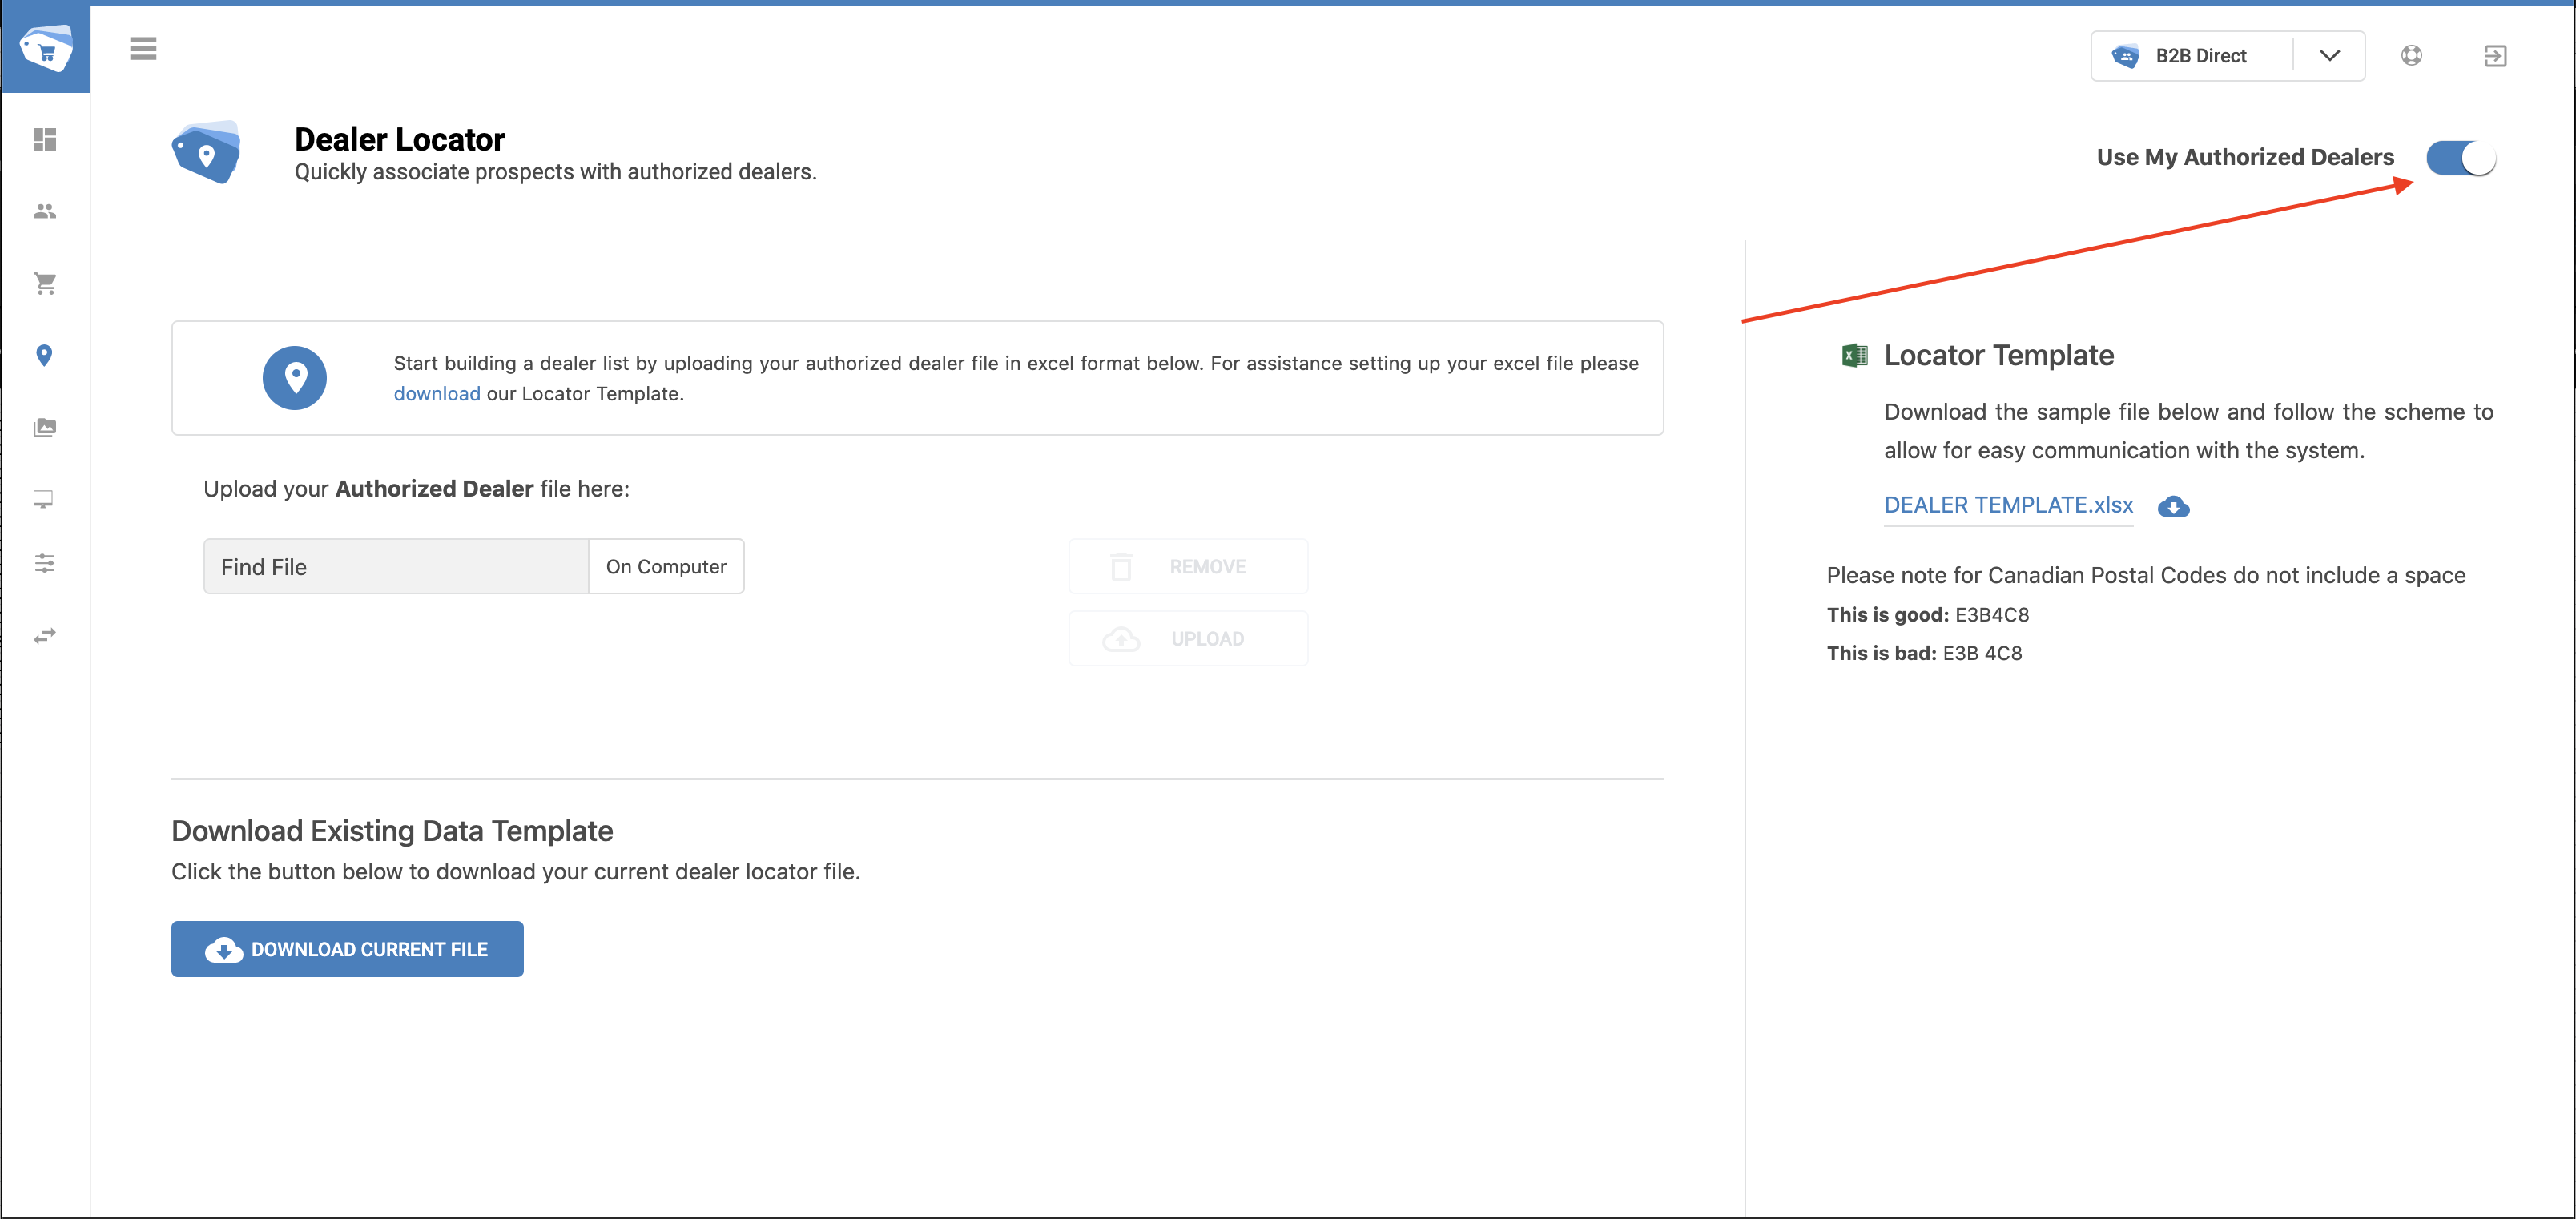Click the dropdown chevron arrow beside B2B Direct
The height and width of the screenshot is (1219, 2576).
(x=2329, y=56)
